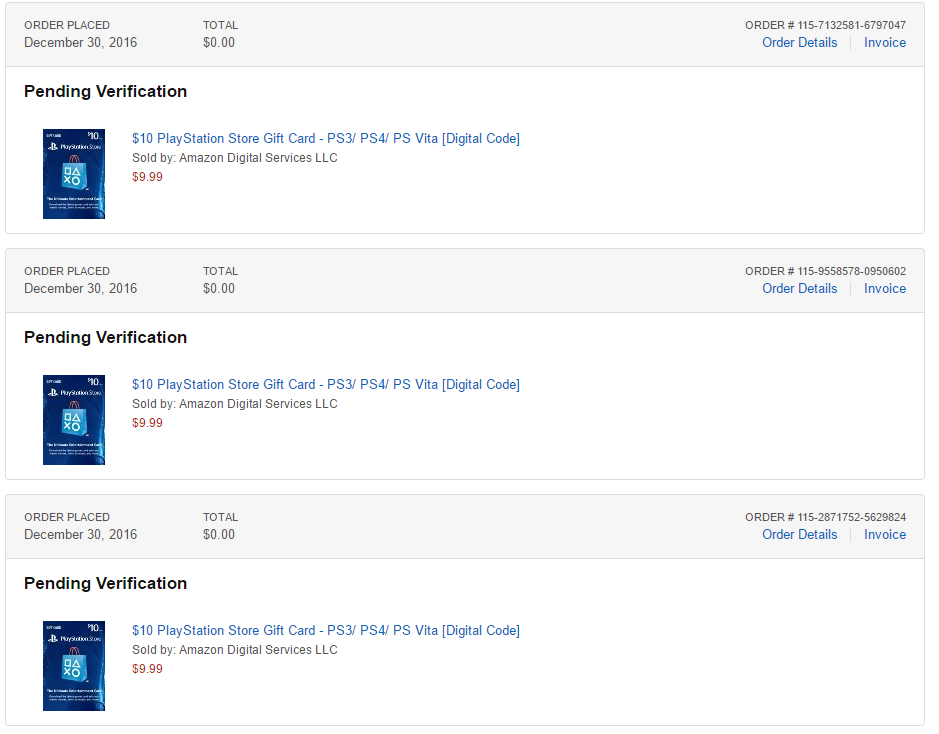Click order number 115-2871752-5629824 text
This screenshot has height=734, width=939.
[x=851, y=517]
